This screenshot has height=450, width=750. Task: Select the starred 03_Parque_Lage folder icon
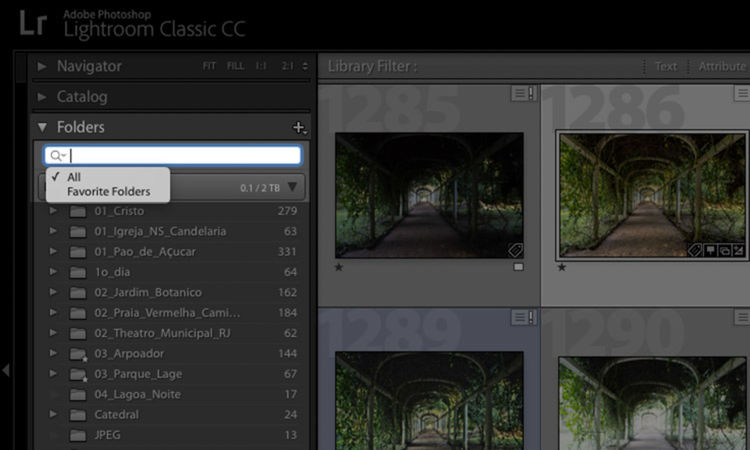pyautogui.click(x=78, y=375)
